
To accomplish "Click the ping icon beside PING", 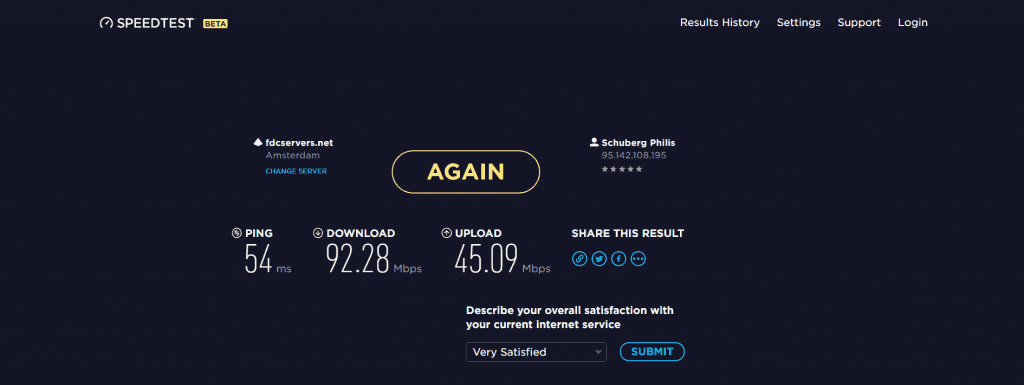I will pyautogui.click(x=236, y=233).
